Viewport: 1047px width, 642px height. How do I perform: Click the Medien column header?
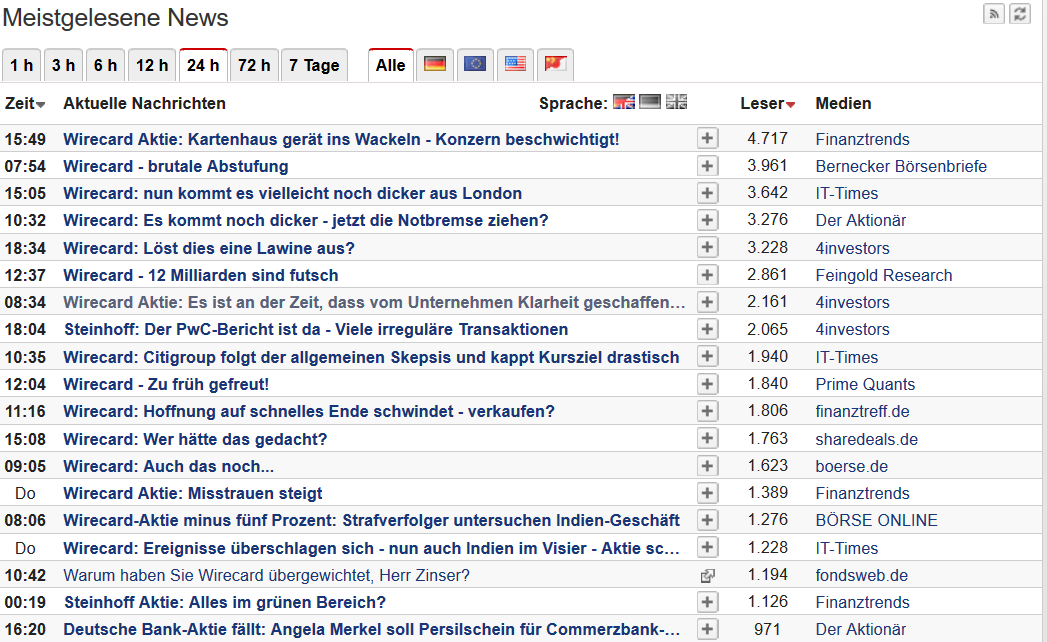coord(843,104)
